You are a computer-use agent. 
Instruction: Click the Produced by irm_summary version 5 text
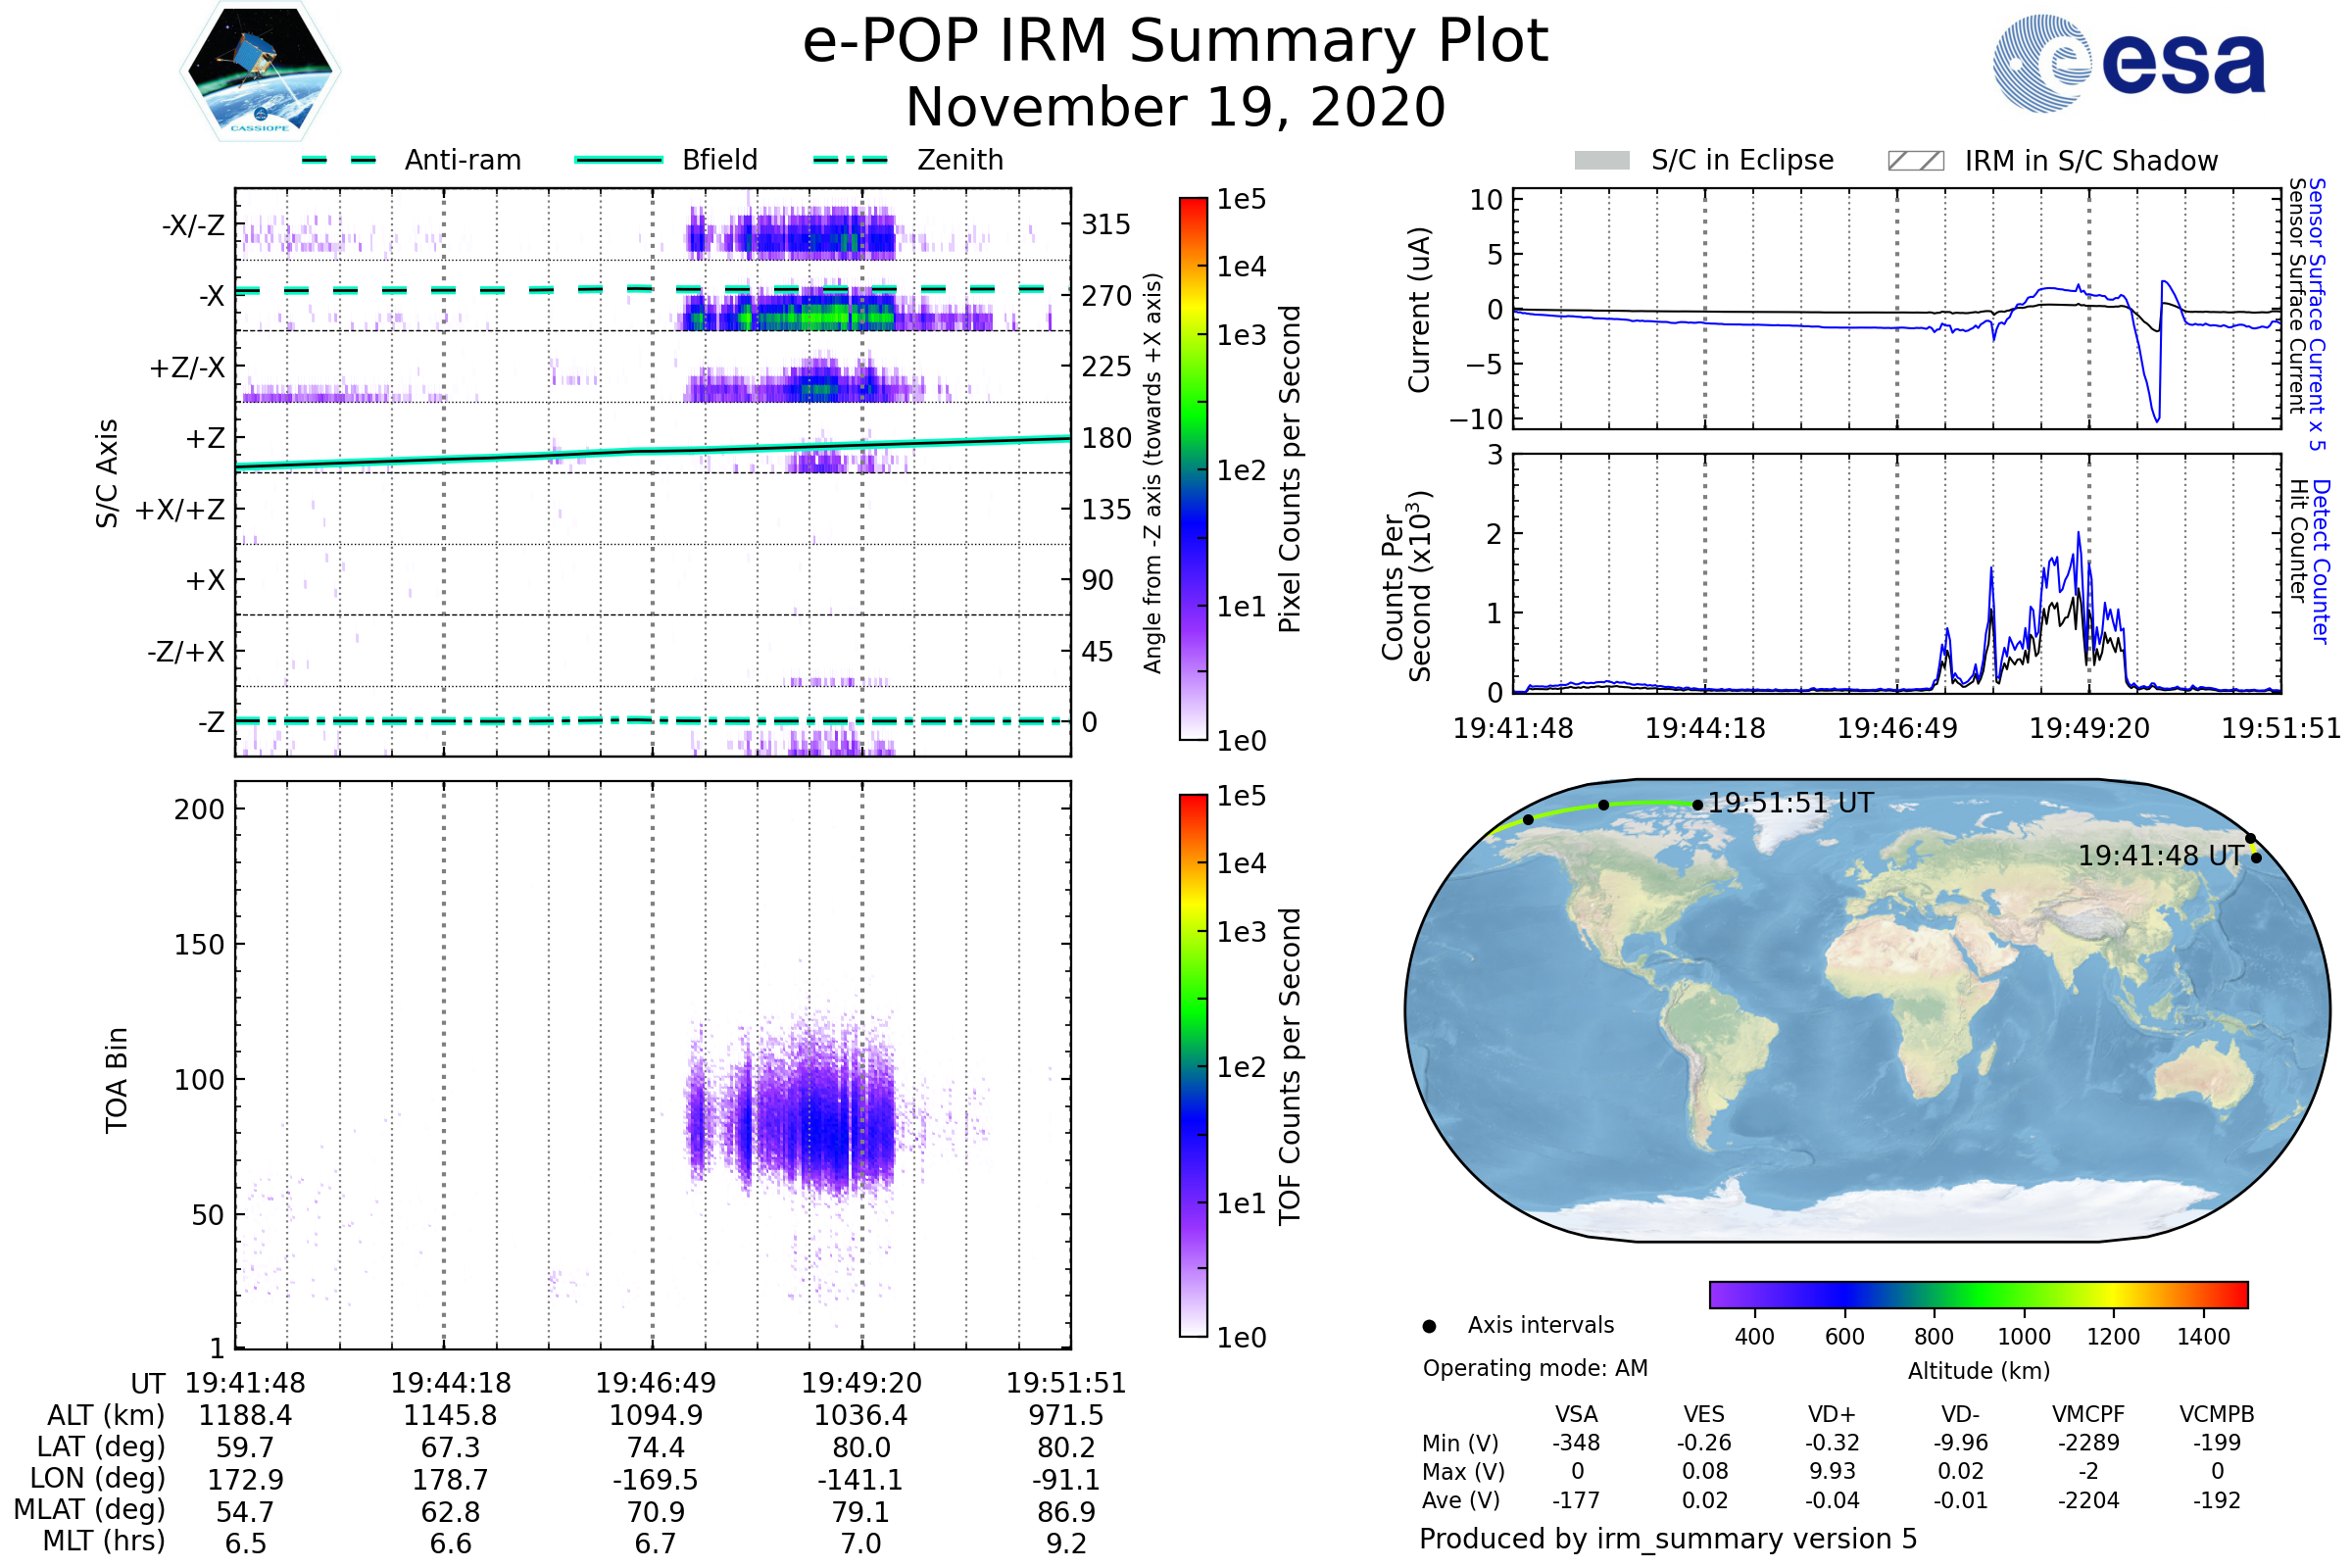tap(1668, 1539)
